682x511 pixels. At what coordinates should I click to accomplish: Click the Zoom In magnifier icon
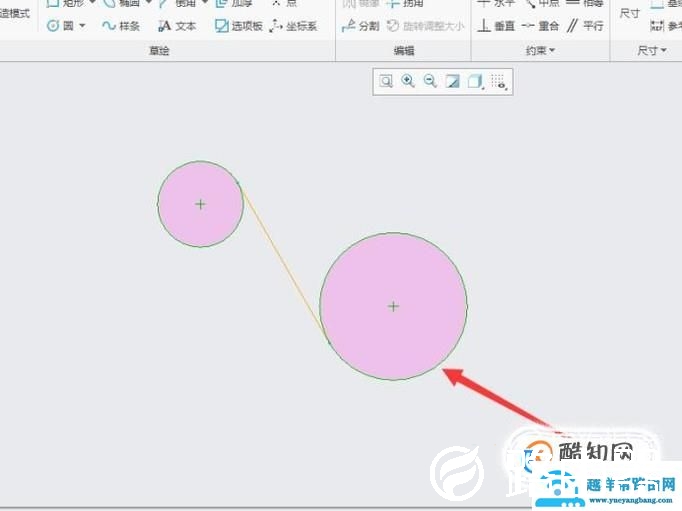point(408,81)
